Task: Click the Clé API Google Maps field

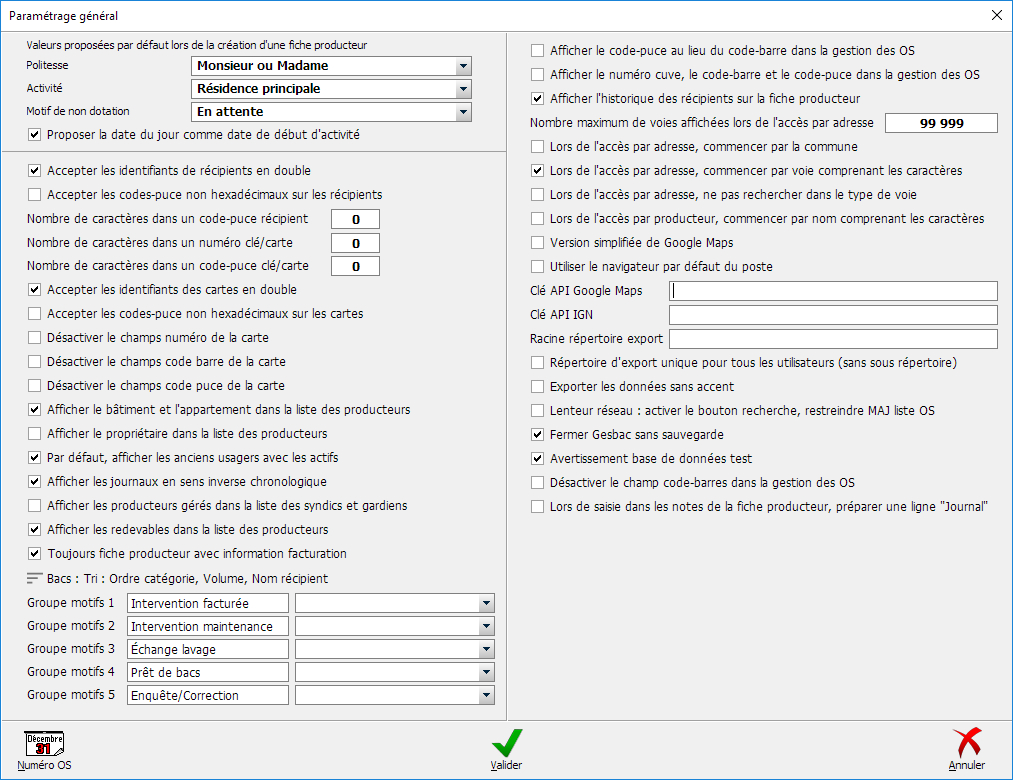Action: tap(834, 291)
